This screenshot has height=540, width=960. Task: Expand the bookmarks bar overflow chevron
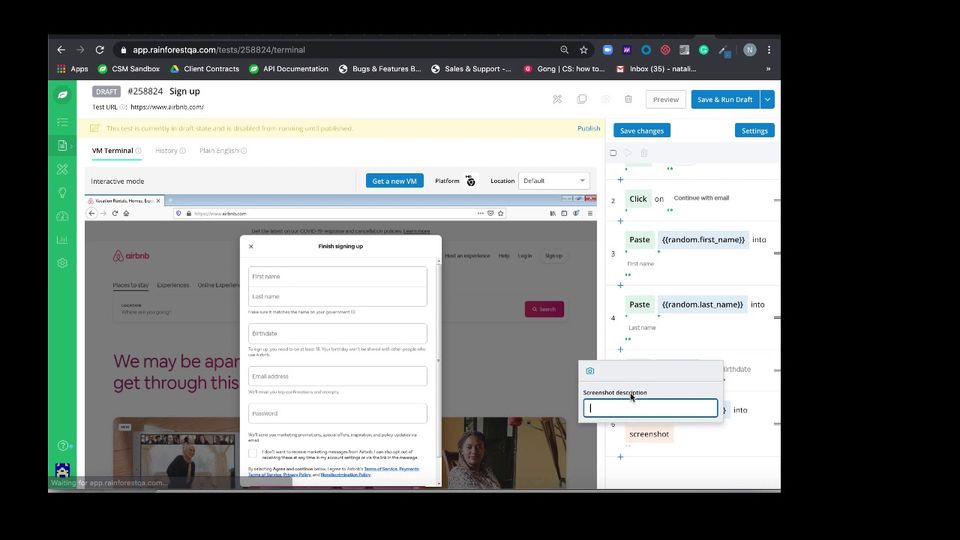pos(768,69)
